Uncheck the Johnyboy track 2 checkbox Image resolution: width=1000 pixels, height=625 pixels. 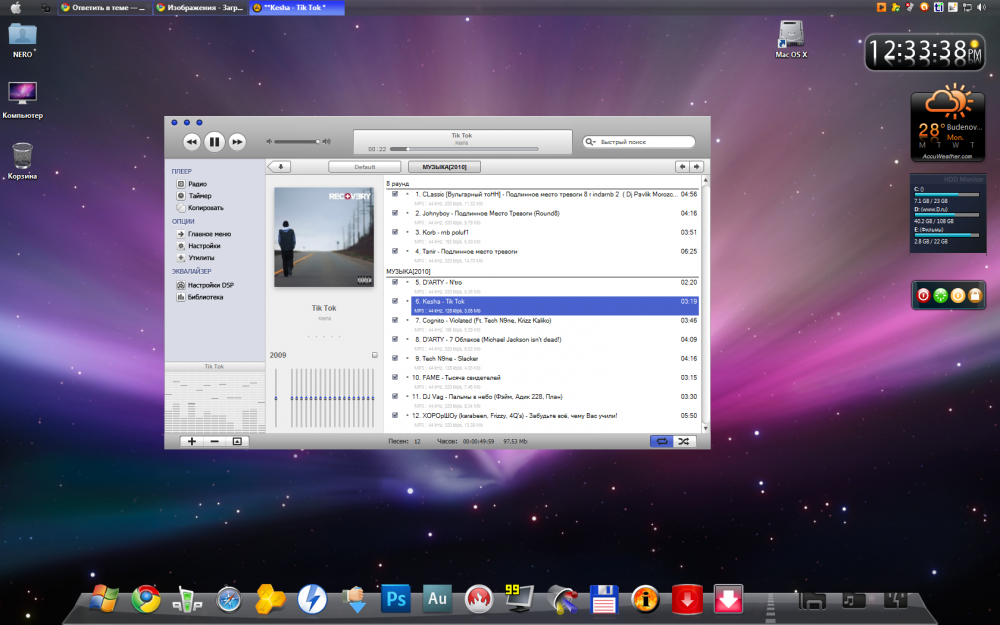click(395, 213)
